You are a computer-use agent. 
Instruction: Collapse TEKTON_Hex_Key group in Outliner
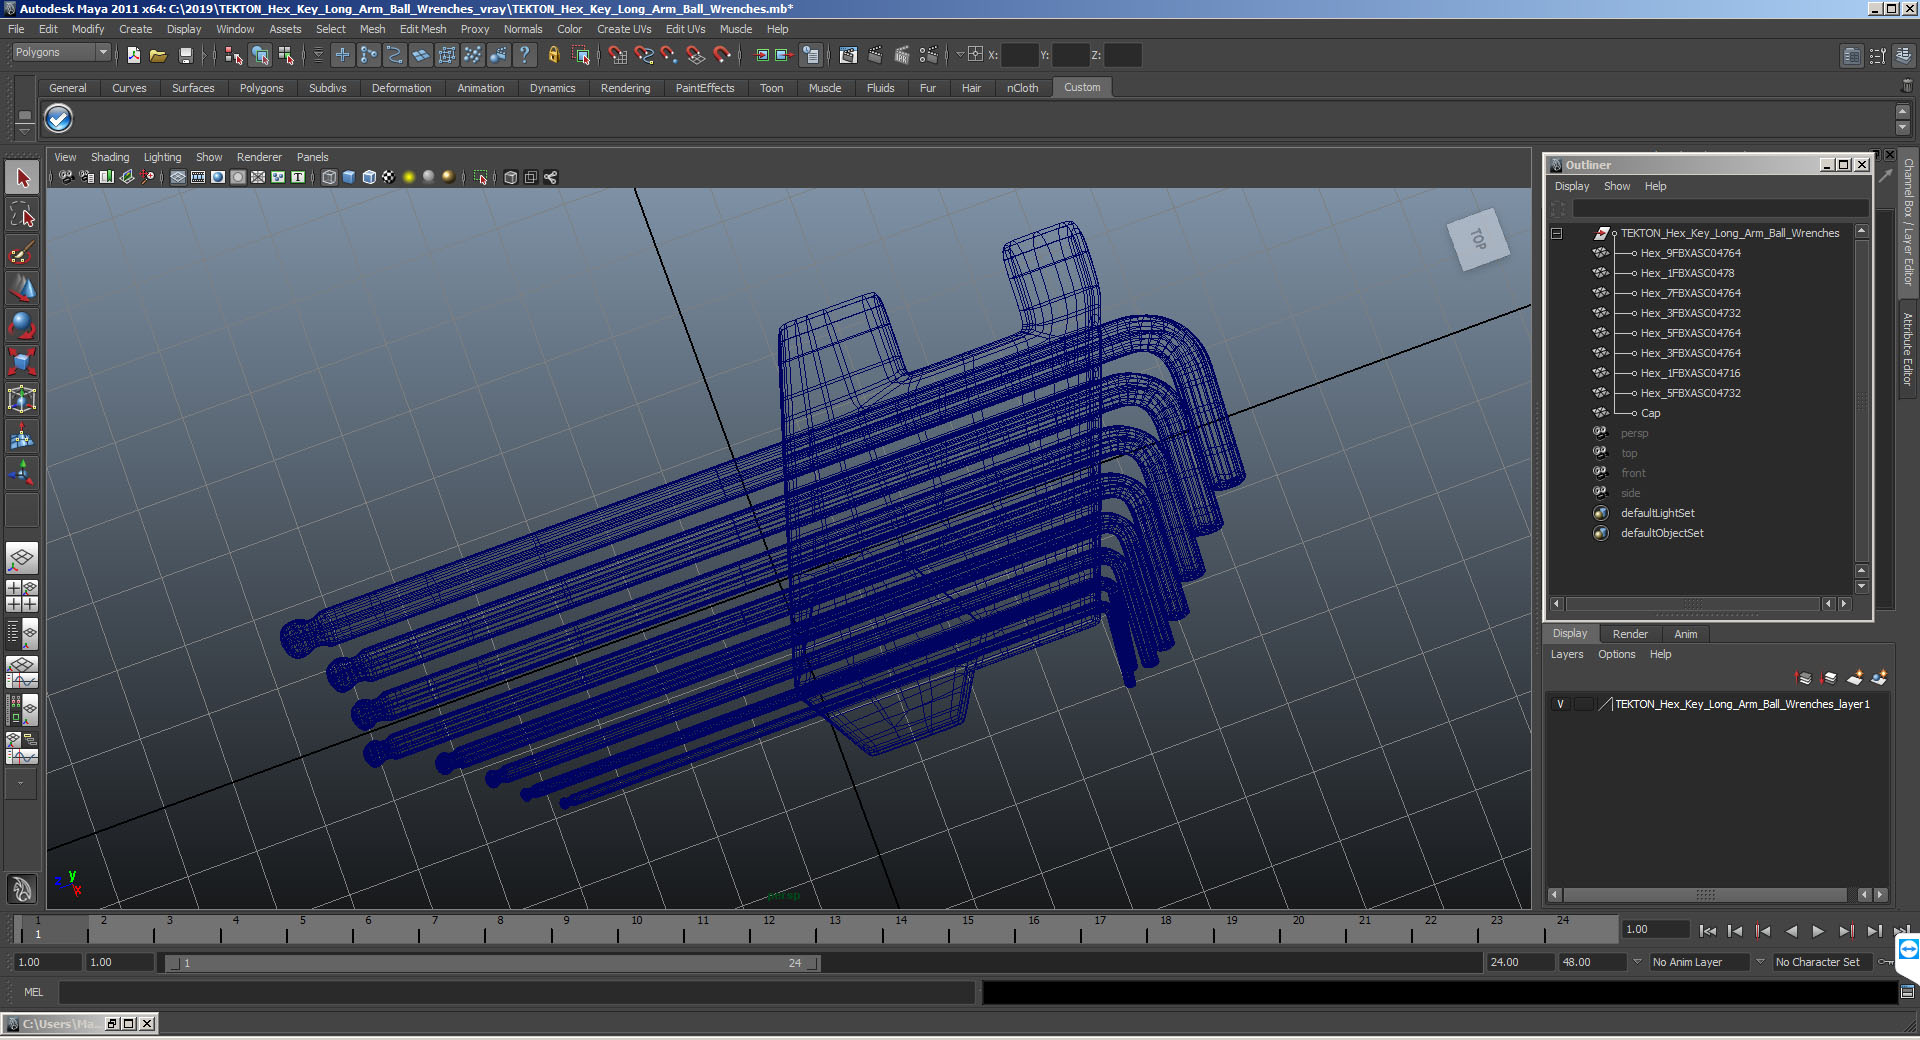tap(1557, 233)
